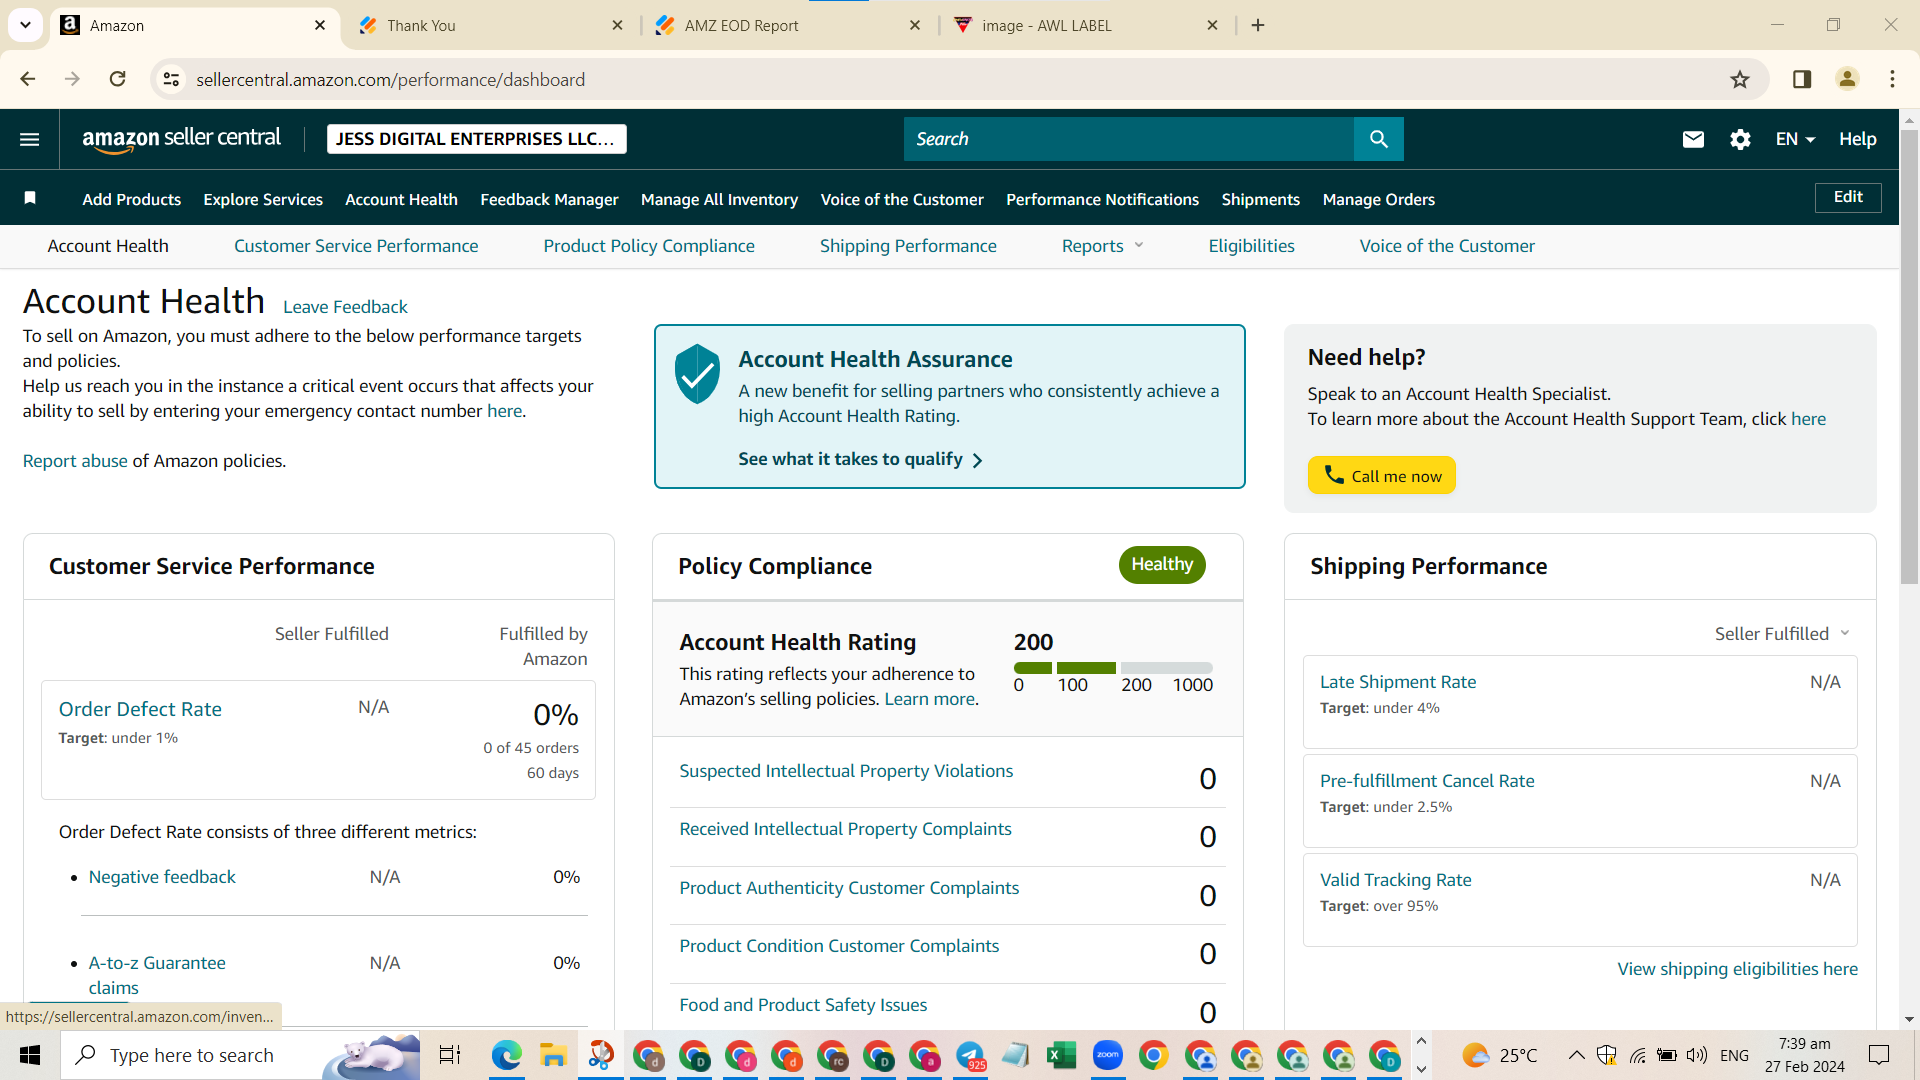Image resolution: width=1920 pixels, height=1080 pixels.
Task: Open the Eligibilities tab
Action: click(1251, 246)
